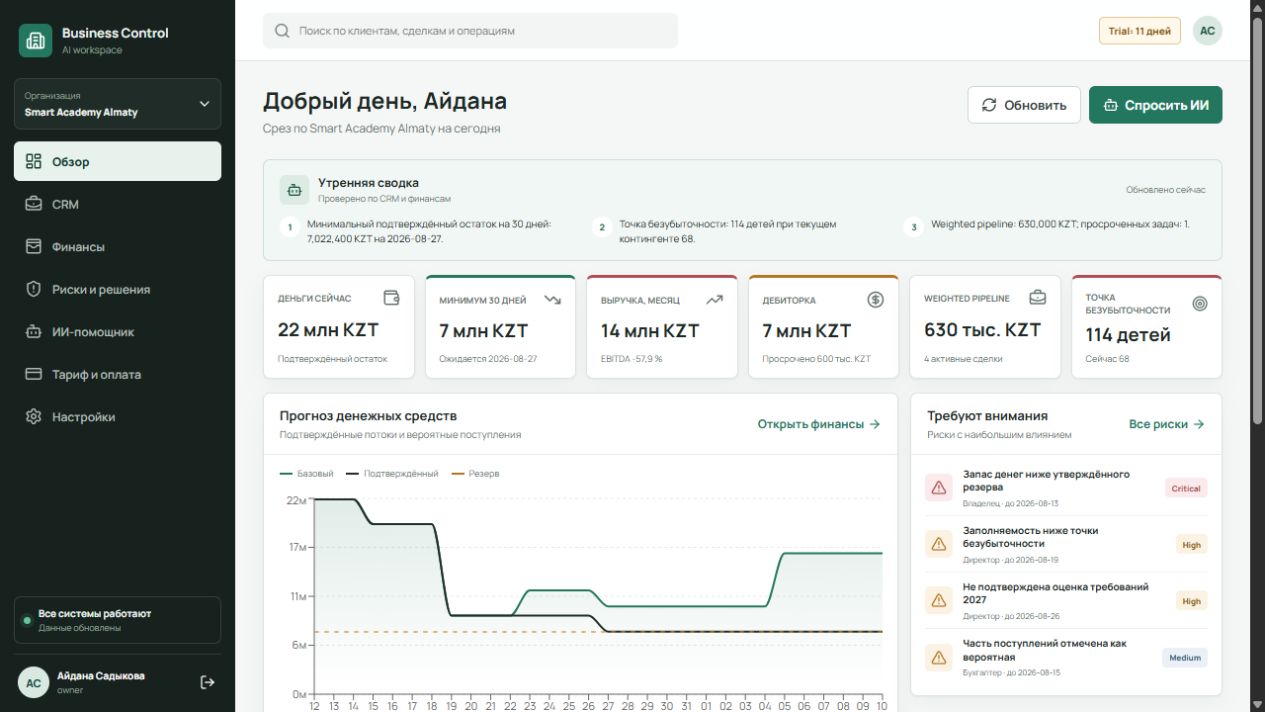Open the AC user avatar in top bar
The height and width of the screenshot is (712, 1265).
(1207, 31)
